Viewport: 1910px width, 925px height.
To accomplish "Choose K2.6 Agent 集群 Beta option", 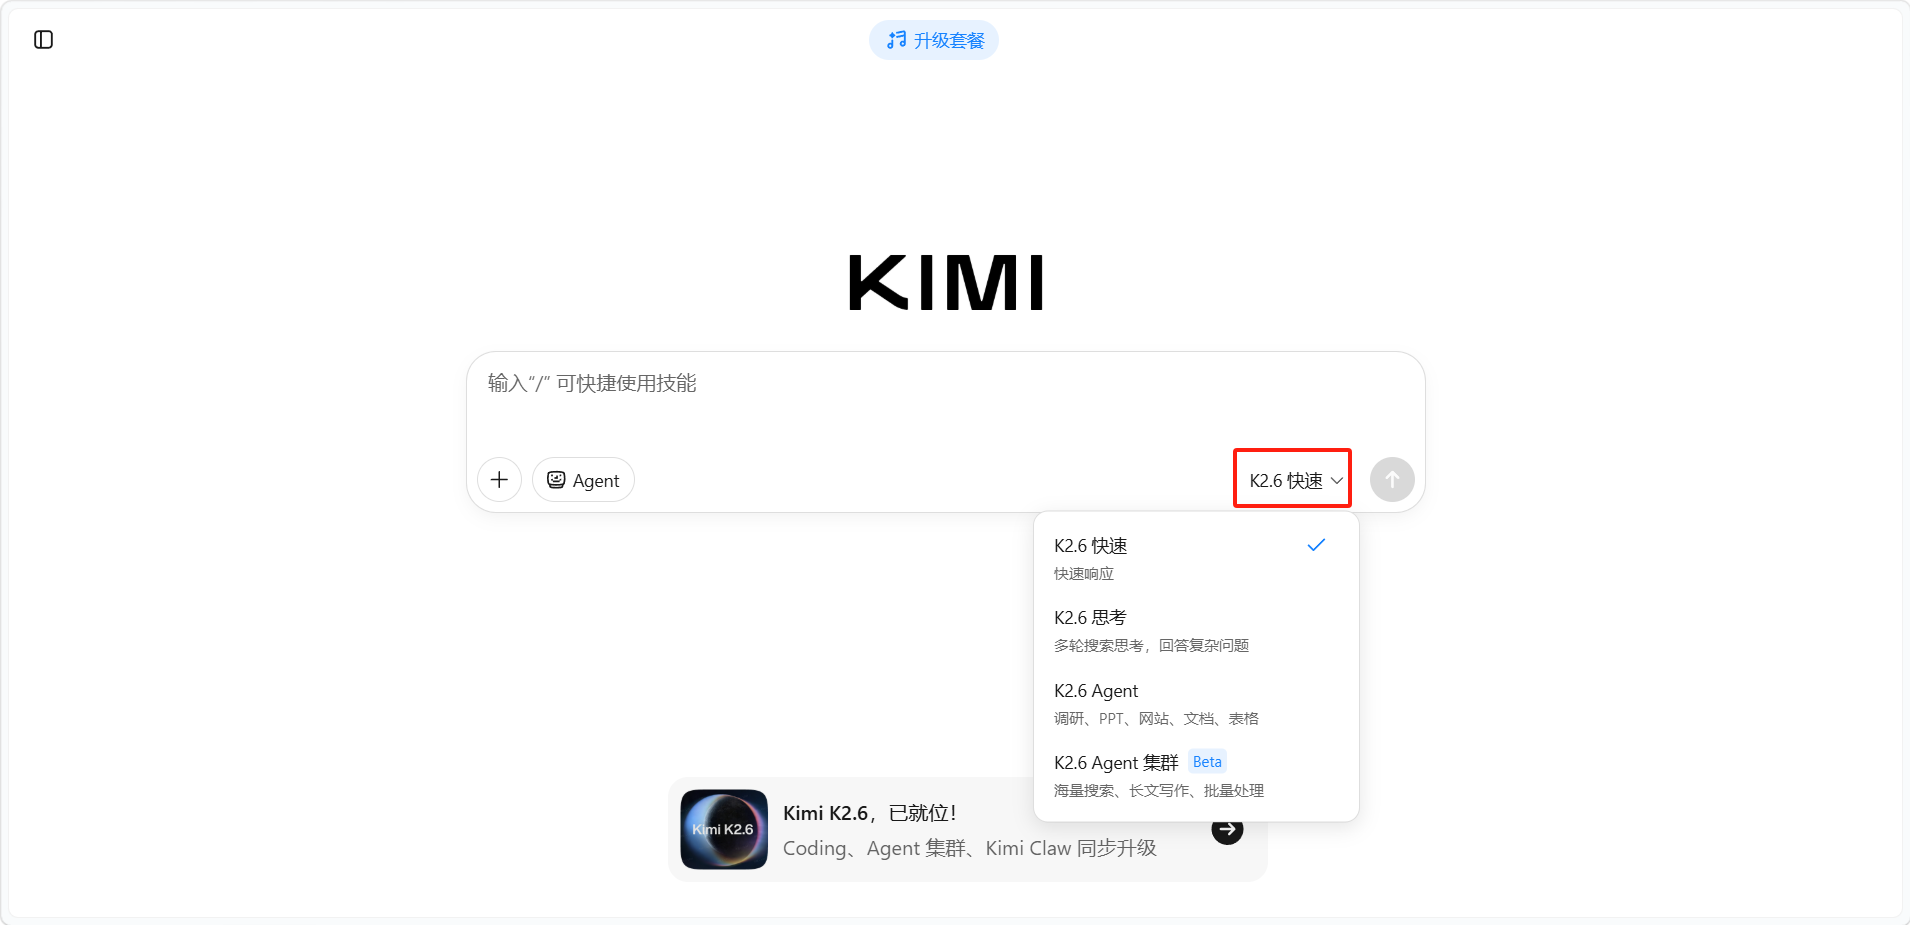I will pyautogui.click(x=1196, y=775).
